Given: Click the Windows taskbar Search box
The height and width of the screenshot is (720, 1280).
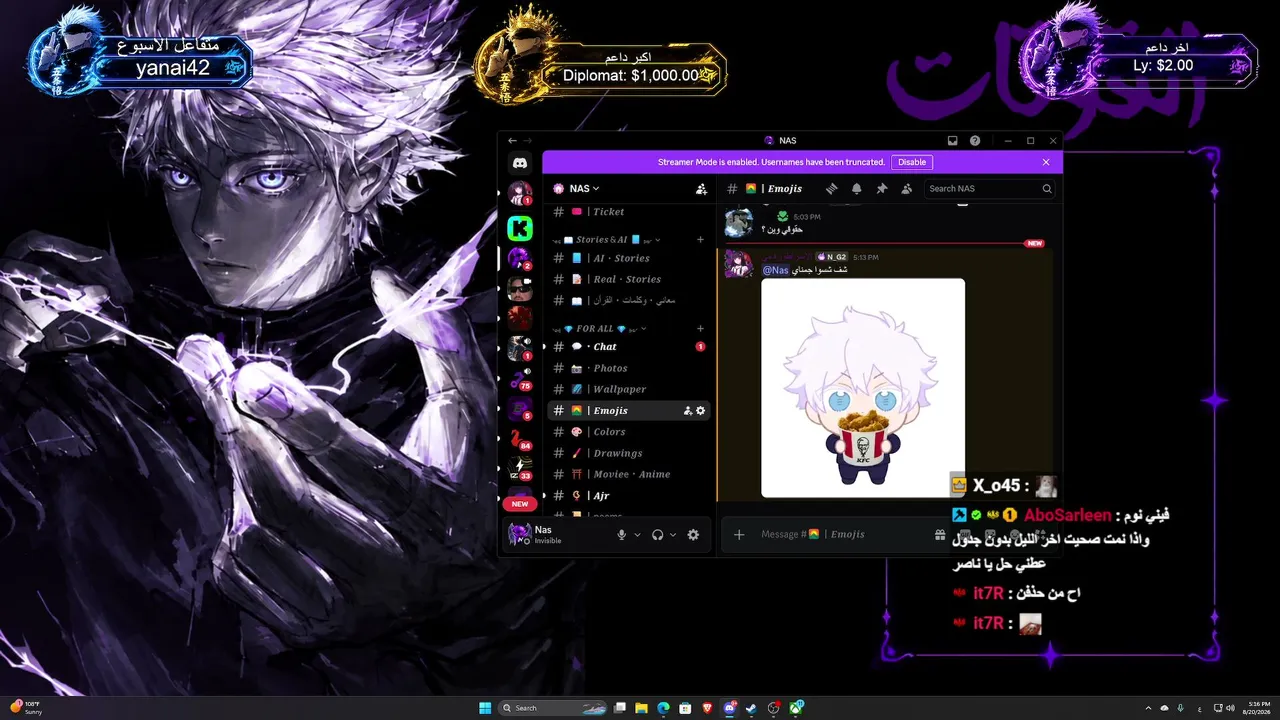Looking at the screenshot, I should coord(554,708).
